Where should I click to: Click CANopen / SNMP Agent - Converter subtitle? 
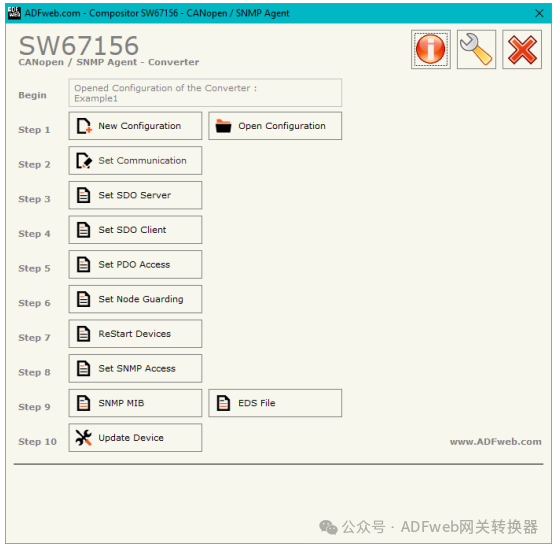109,62
